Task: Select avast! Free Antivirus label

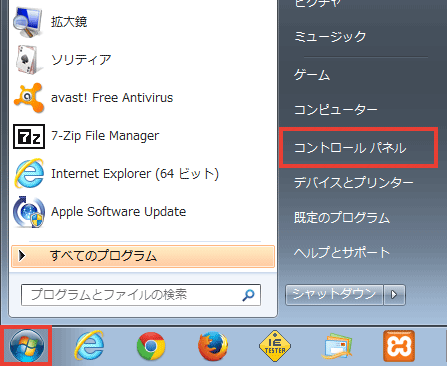Action: 112,98
